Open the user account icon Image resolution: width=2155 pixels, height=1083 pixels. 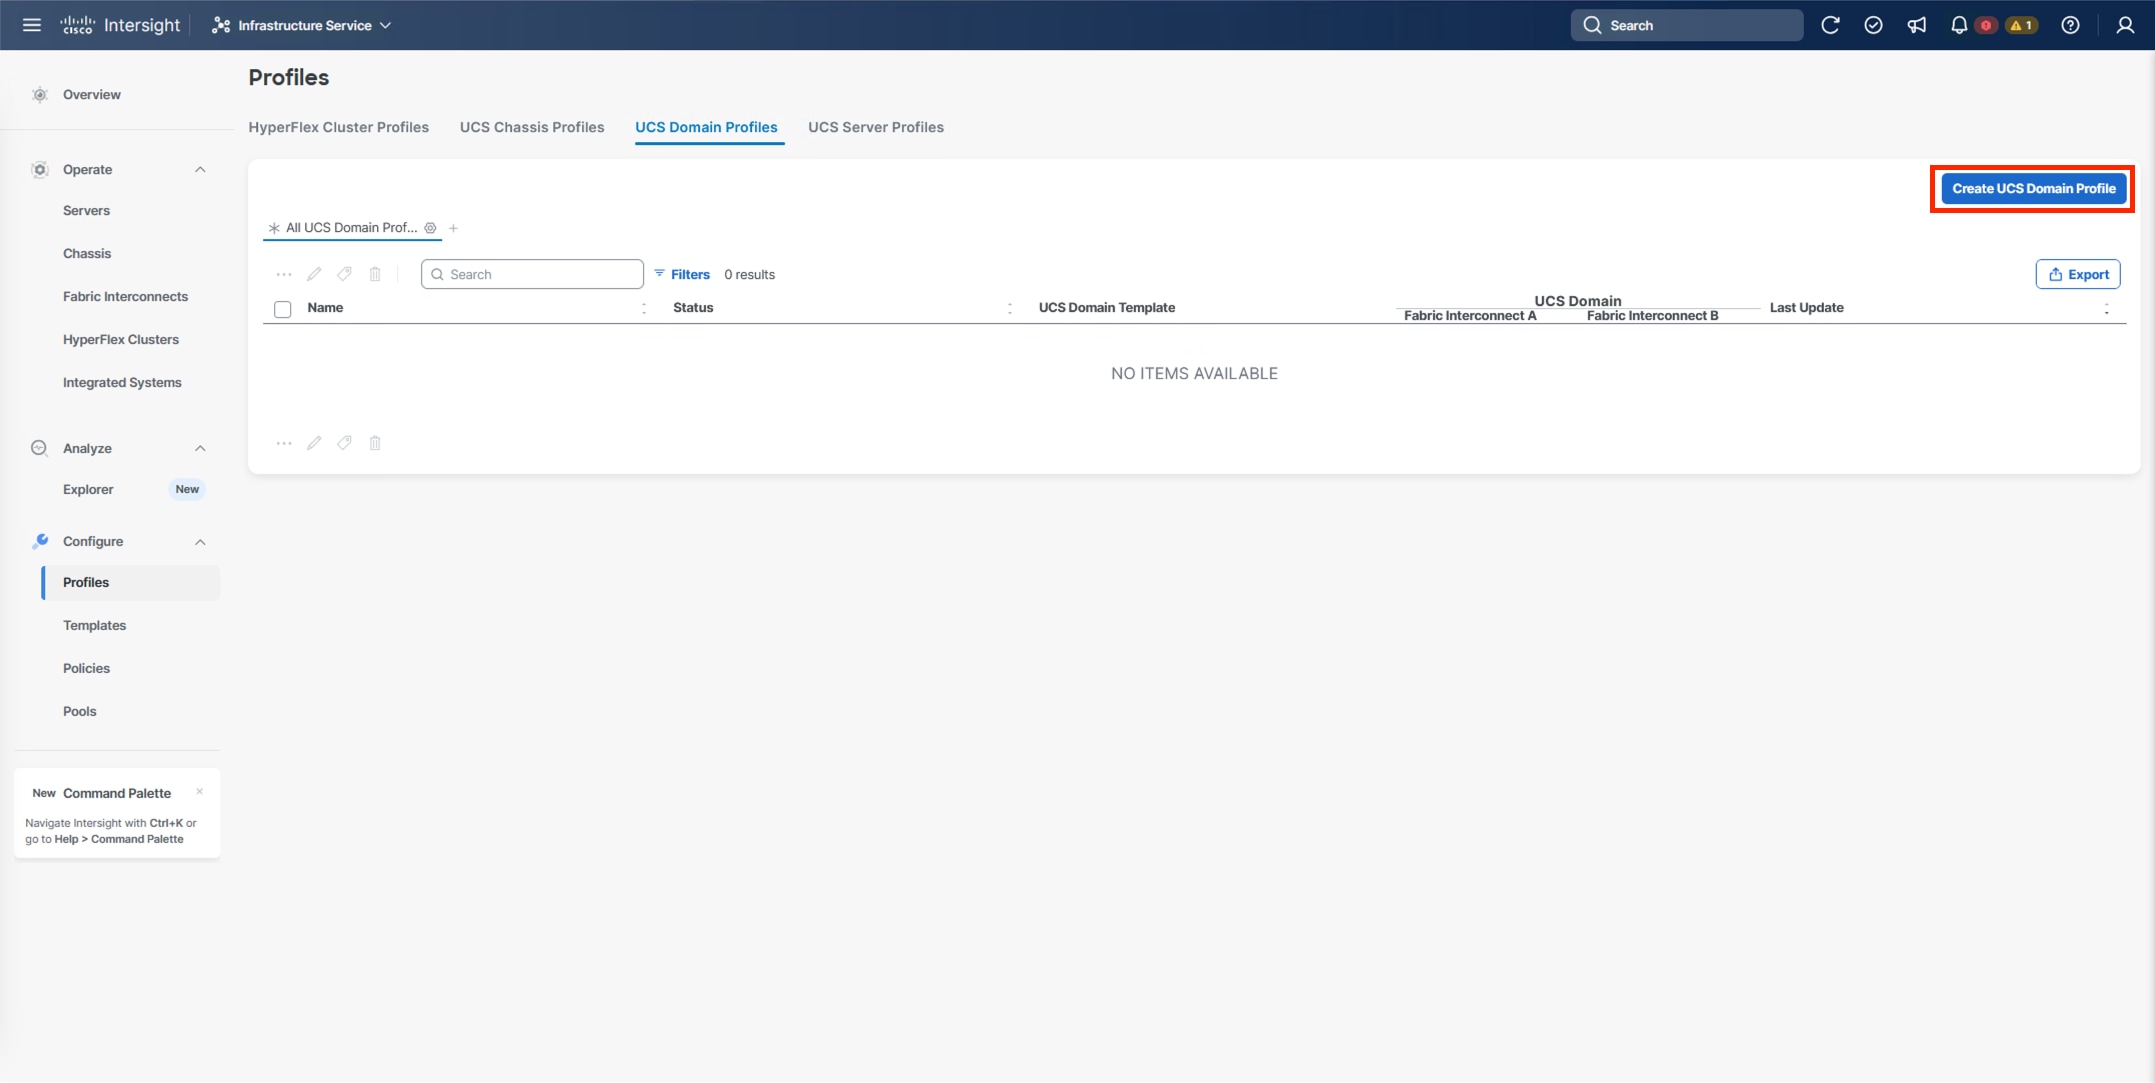coord(2124,24)
